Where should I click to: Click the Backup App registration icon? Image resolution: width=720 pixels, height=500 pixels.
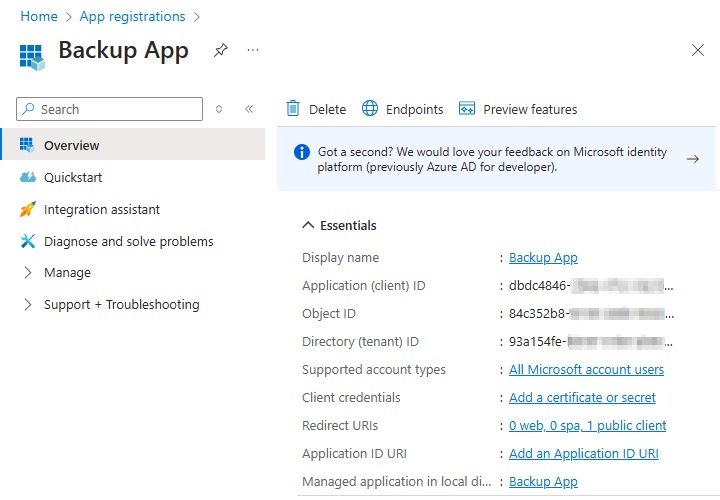(x=32, y=57)
